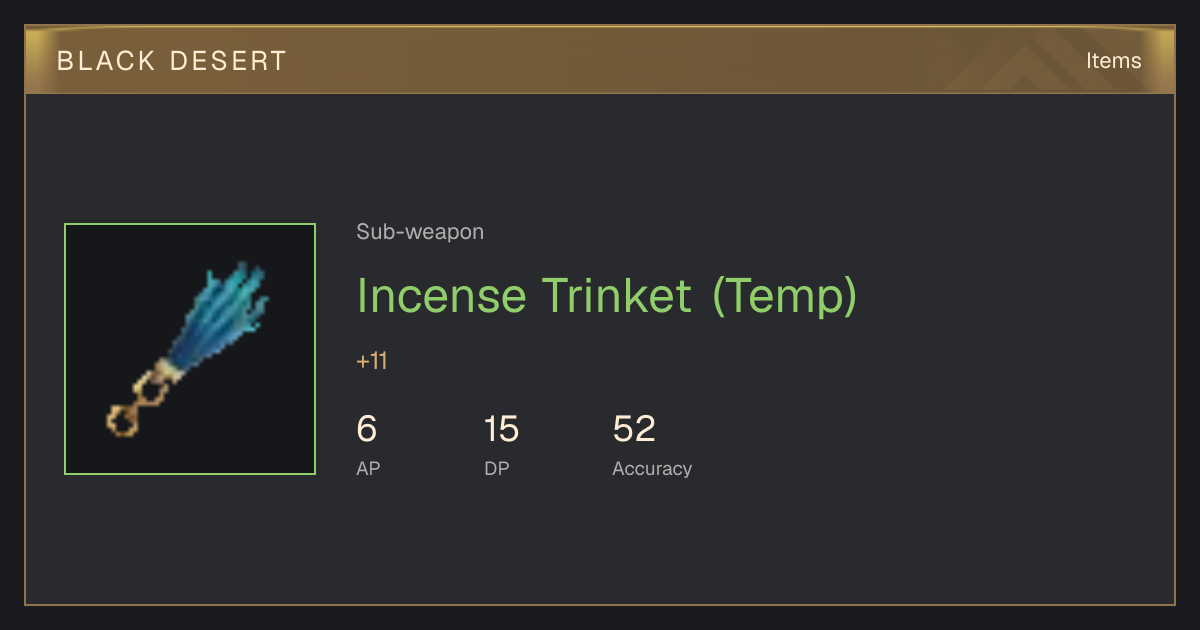
Task: Click the word Incense in the item name
Action: pos(441,295)
